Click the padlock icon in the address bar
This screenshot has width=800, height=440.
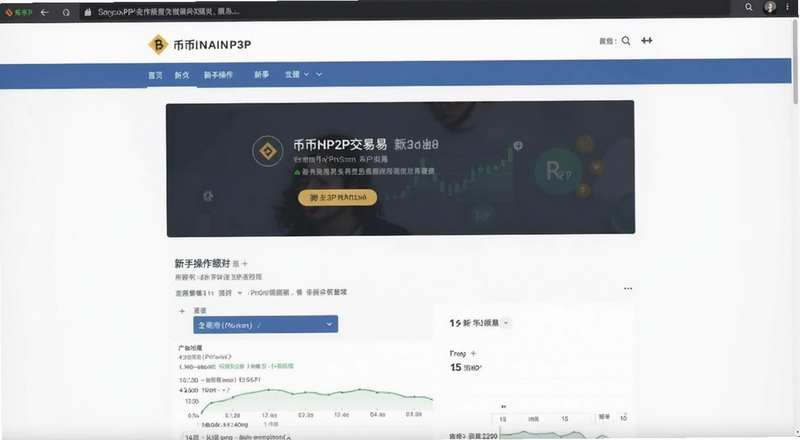(x=87, y=12)
